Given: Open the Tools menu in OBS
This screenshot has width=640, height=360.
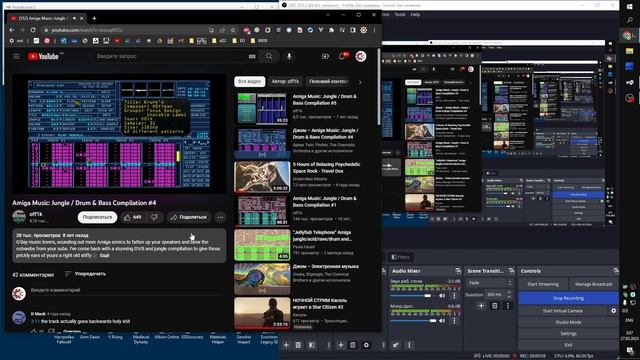Looking at the screenshot, I should (400, 14).
